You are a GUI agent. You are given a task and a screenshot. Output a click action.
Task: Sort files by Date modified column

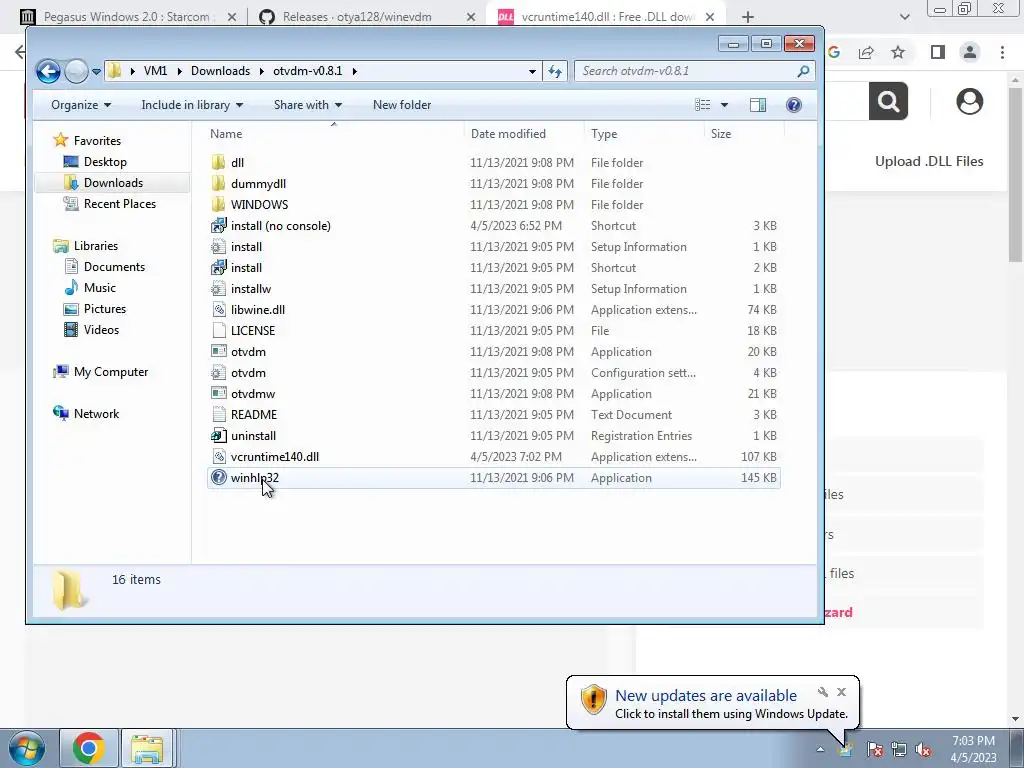coord(508,134)
